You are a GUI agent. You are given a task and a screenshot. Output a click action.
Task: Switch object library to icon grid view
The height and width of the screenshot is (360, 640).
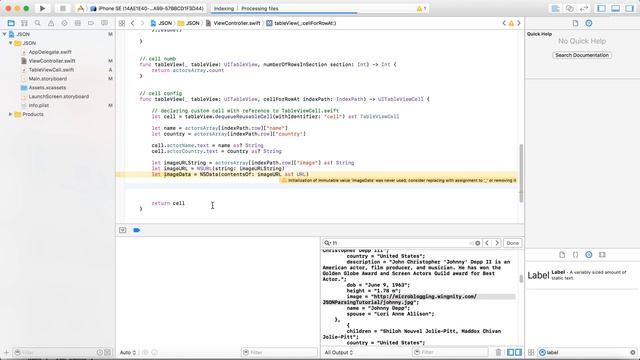coord(531,352)
